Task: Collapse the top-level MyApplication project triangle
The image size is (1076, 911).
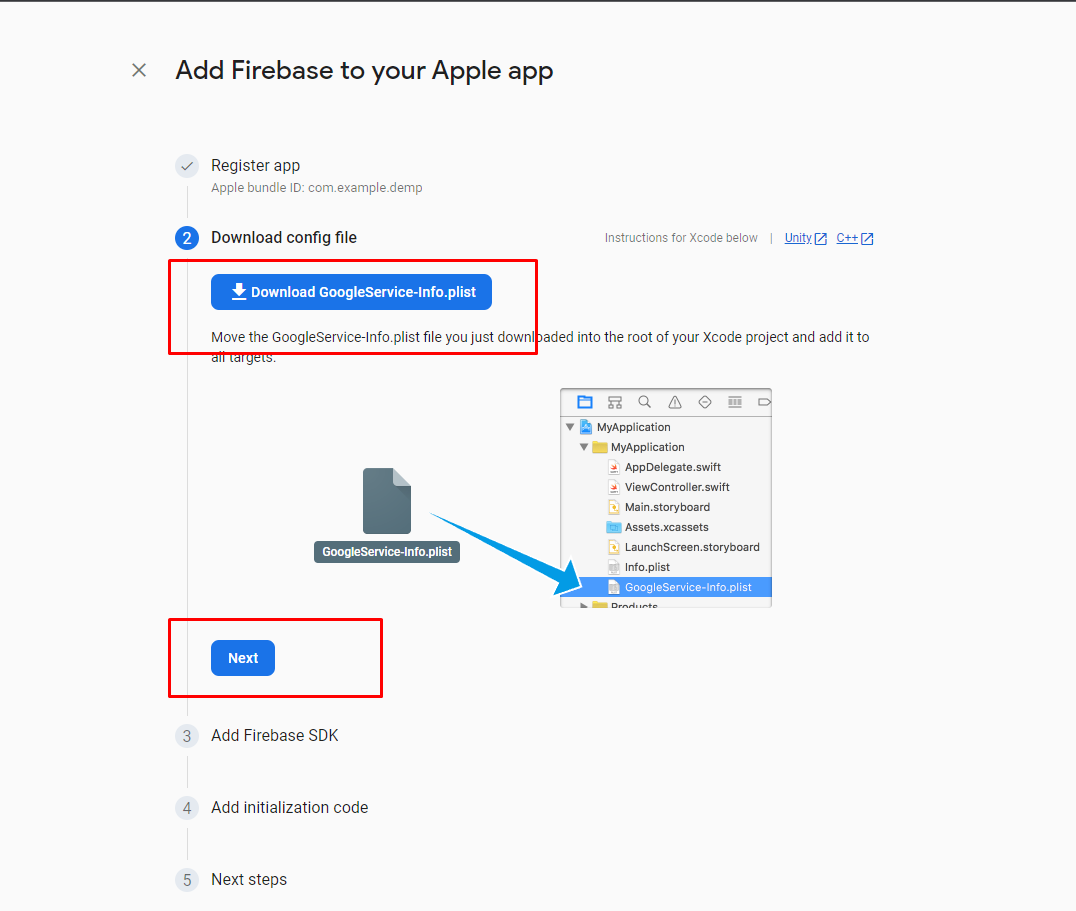Action: [x=570, y=427]
